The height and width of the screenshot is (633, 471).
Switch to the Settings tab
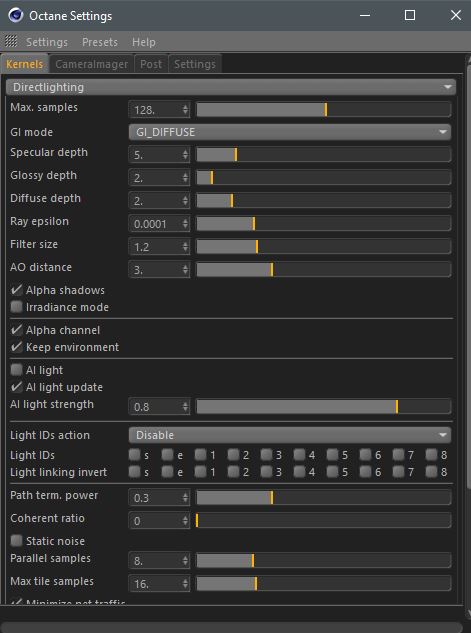195,64
